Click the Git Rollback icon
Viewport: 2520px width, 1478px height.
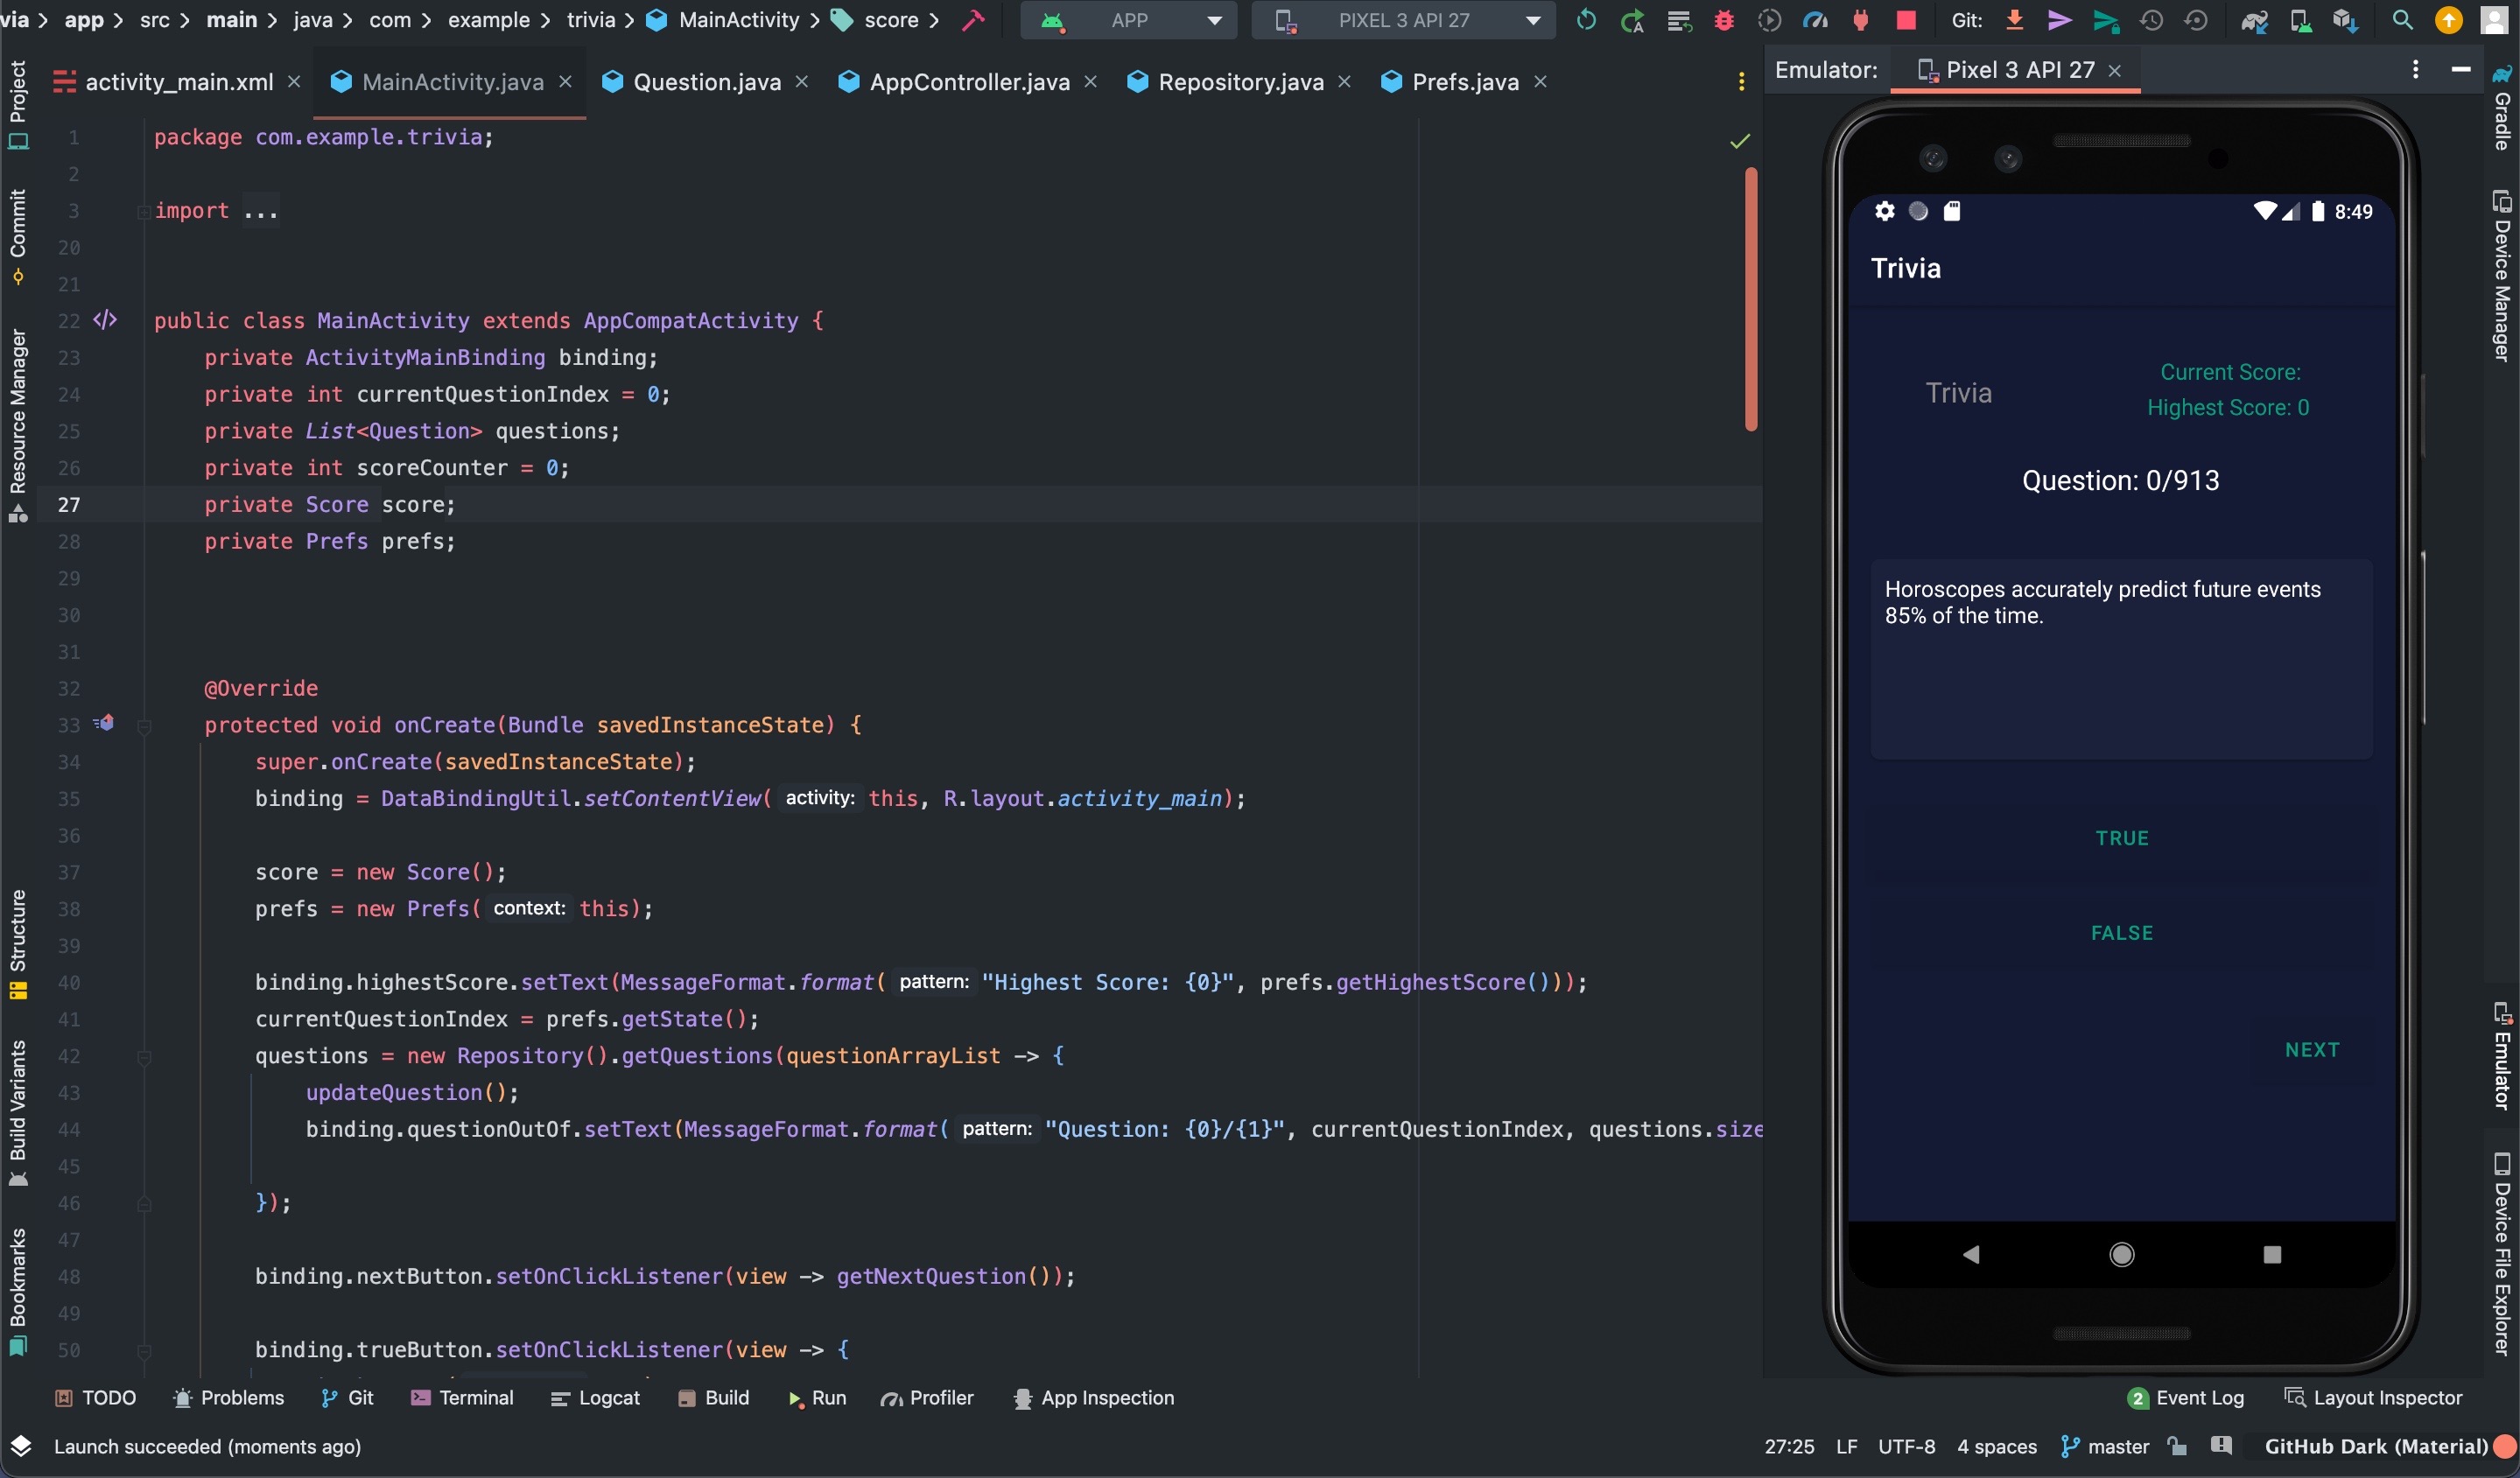pos(2196,20)
